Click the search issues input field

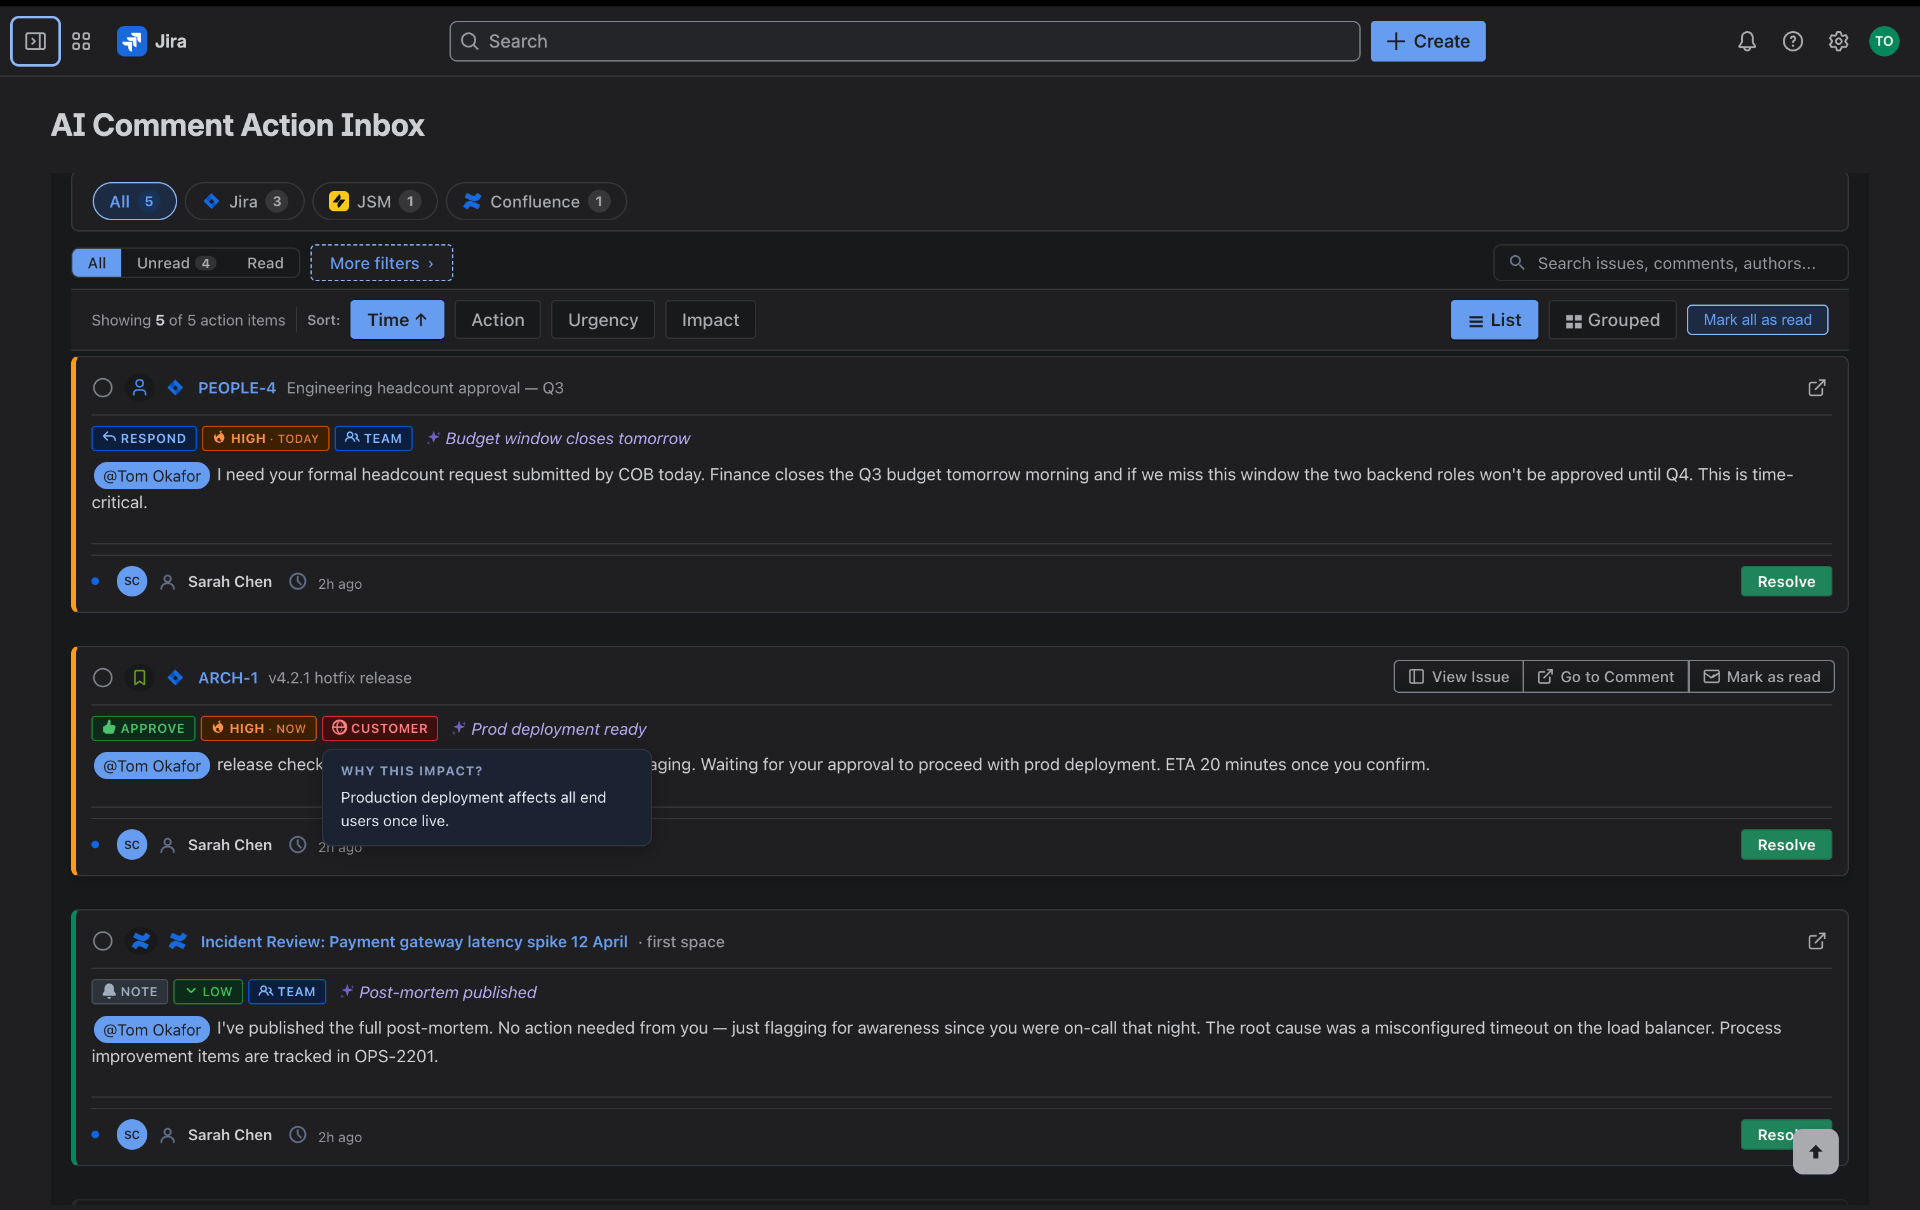point(1670,262)
